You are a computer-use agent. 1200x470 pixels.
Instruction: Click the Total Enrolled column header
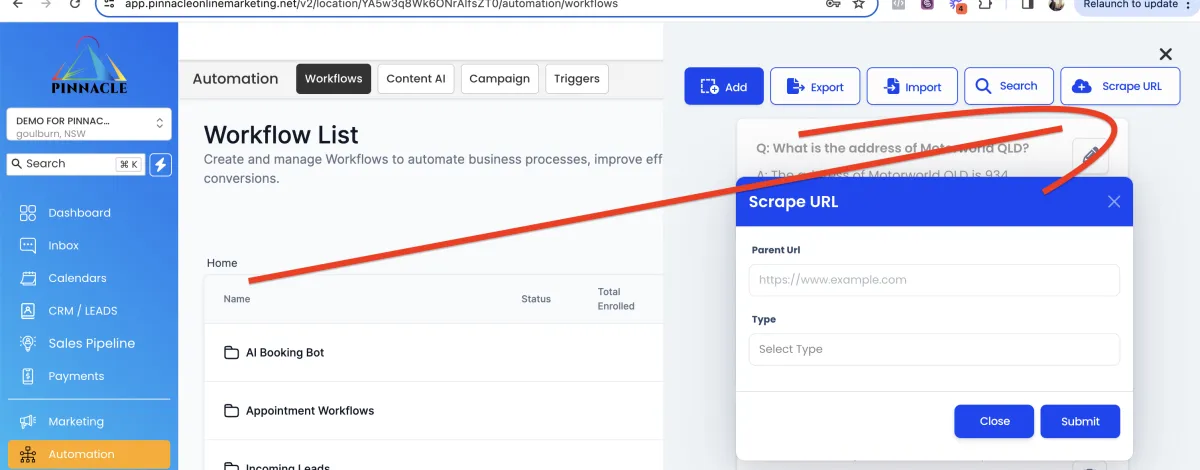click(616, 299)
